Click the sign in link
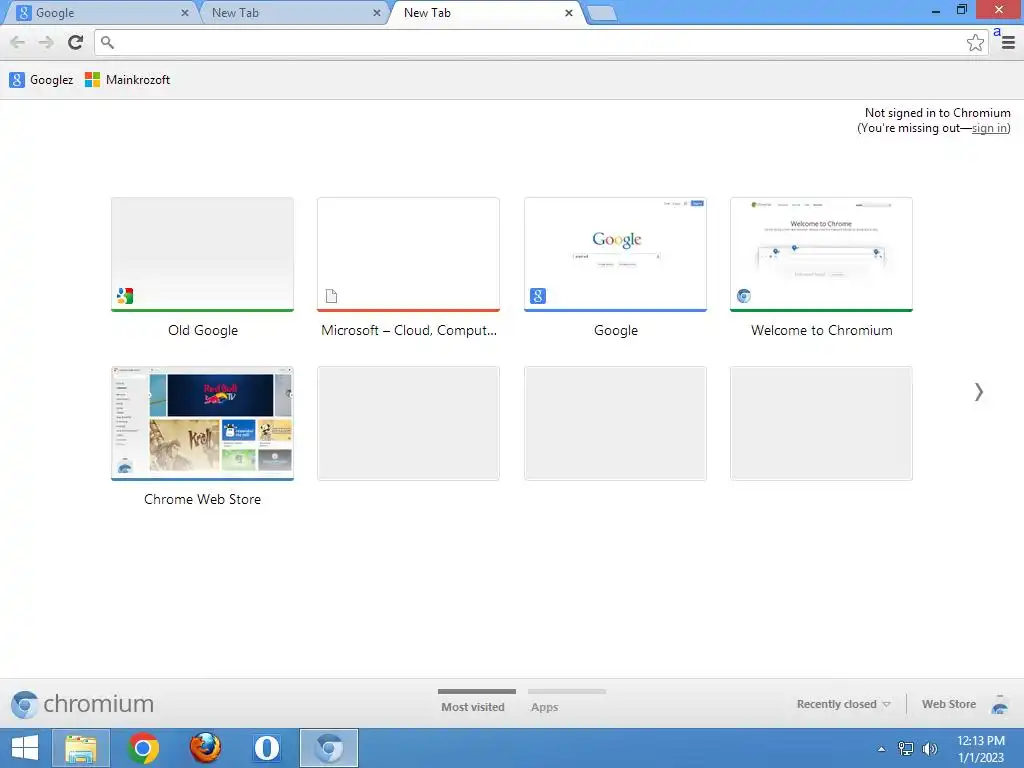 (989, 128)
